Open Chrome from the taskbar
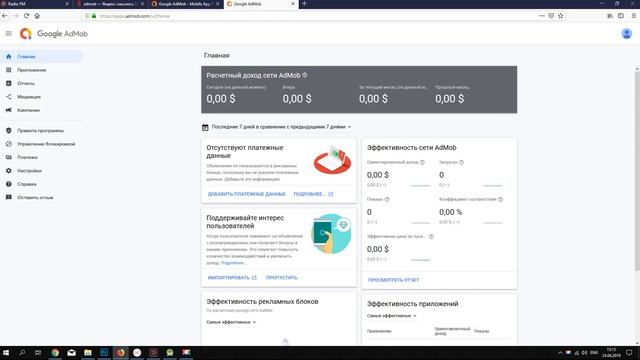This screenshot has width=640, height=360. click(55, 352)
